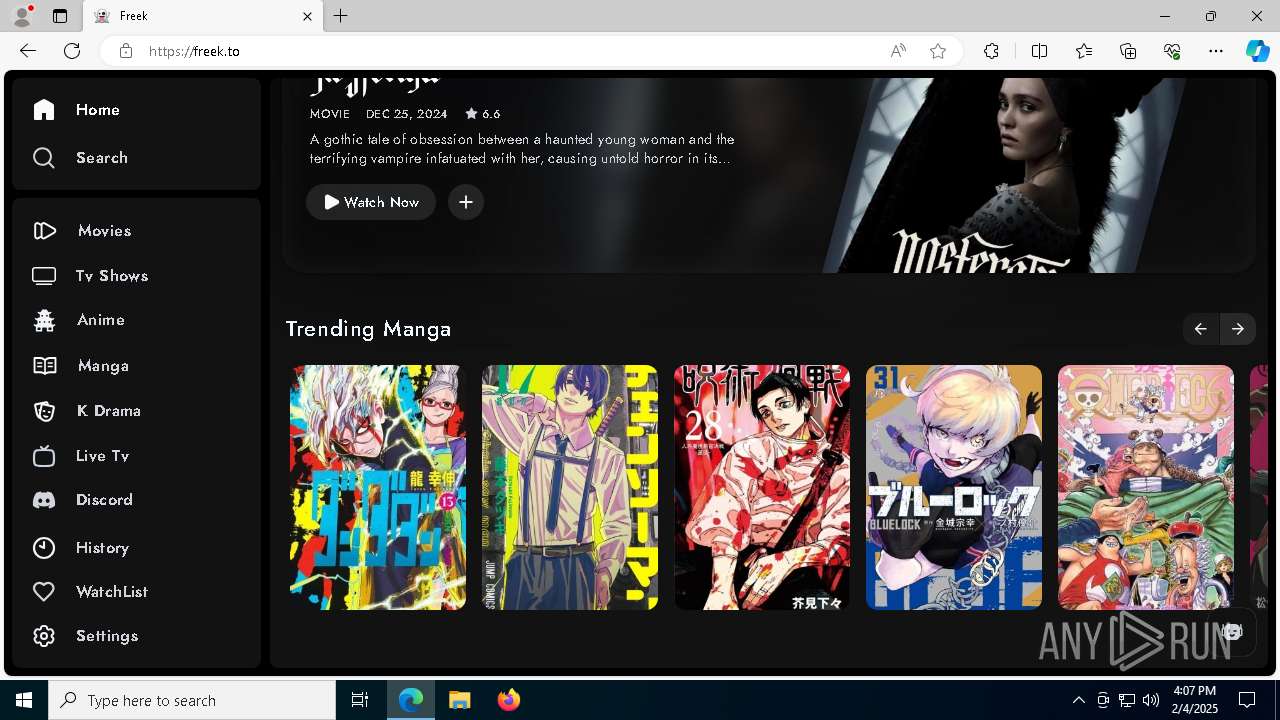1280x720 pixels.
Task: Open Edge Settings and more menu
Action: click(x=1216, y=51)
